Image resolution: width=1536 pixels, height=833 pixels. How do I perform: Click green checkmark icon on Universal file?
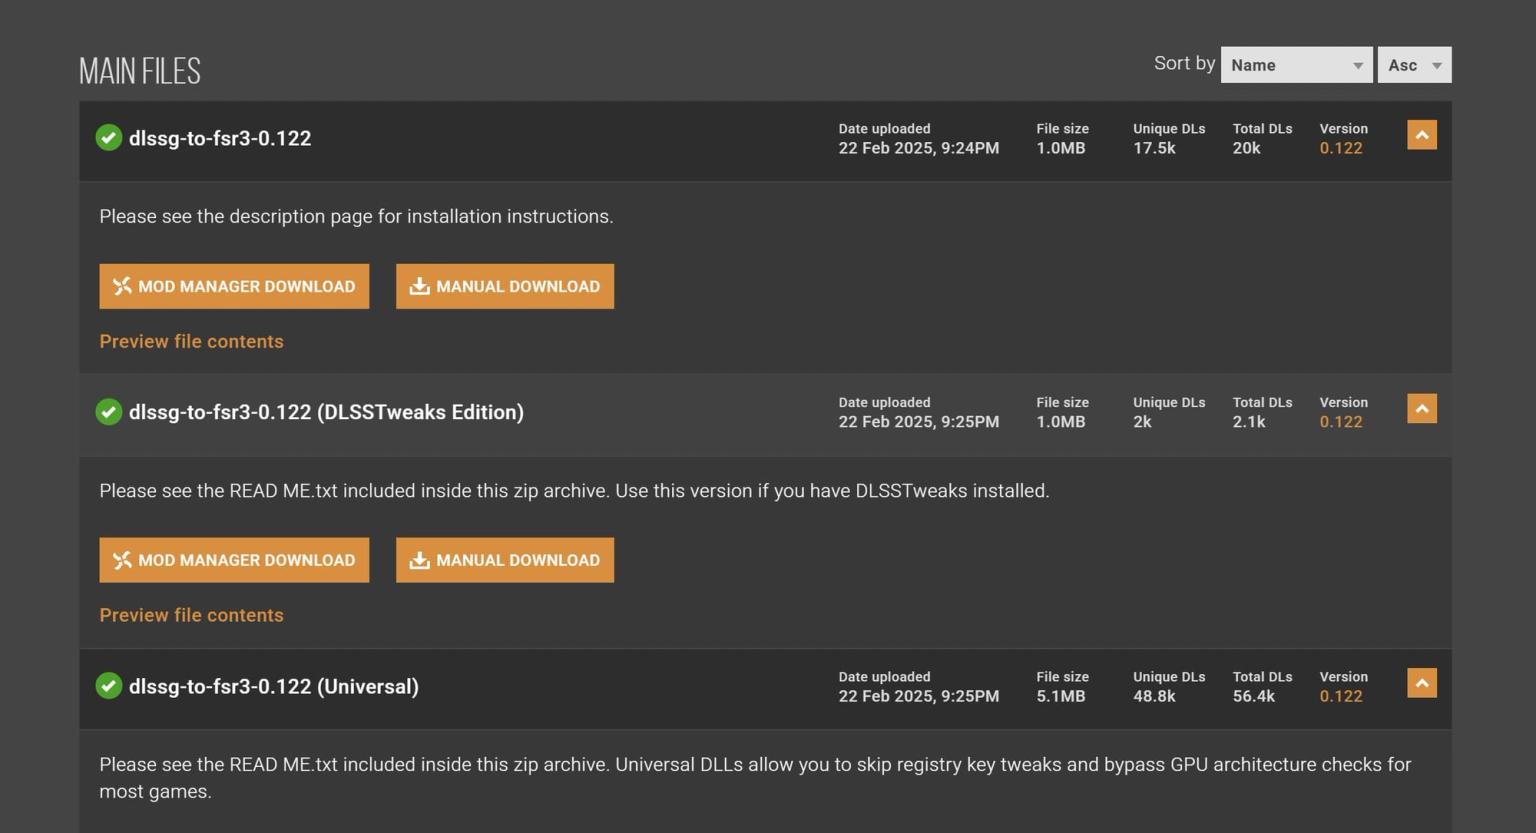(x=109, y=686)
